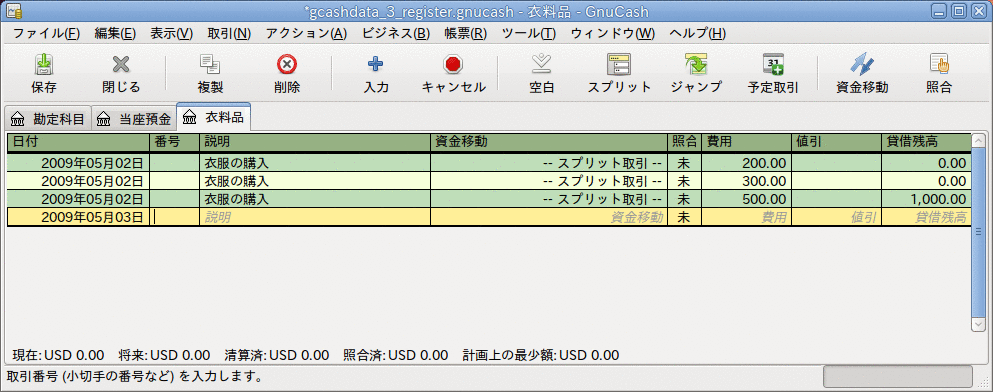
Task: Click the 照合 (Reconcile) toolbar icon
Action: click(939, 64)
